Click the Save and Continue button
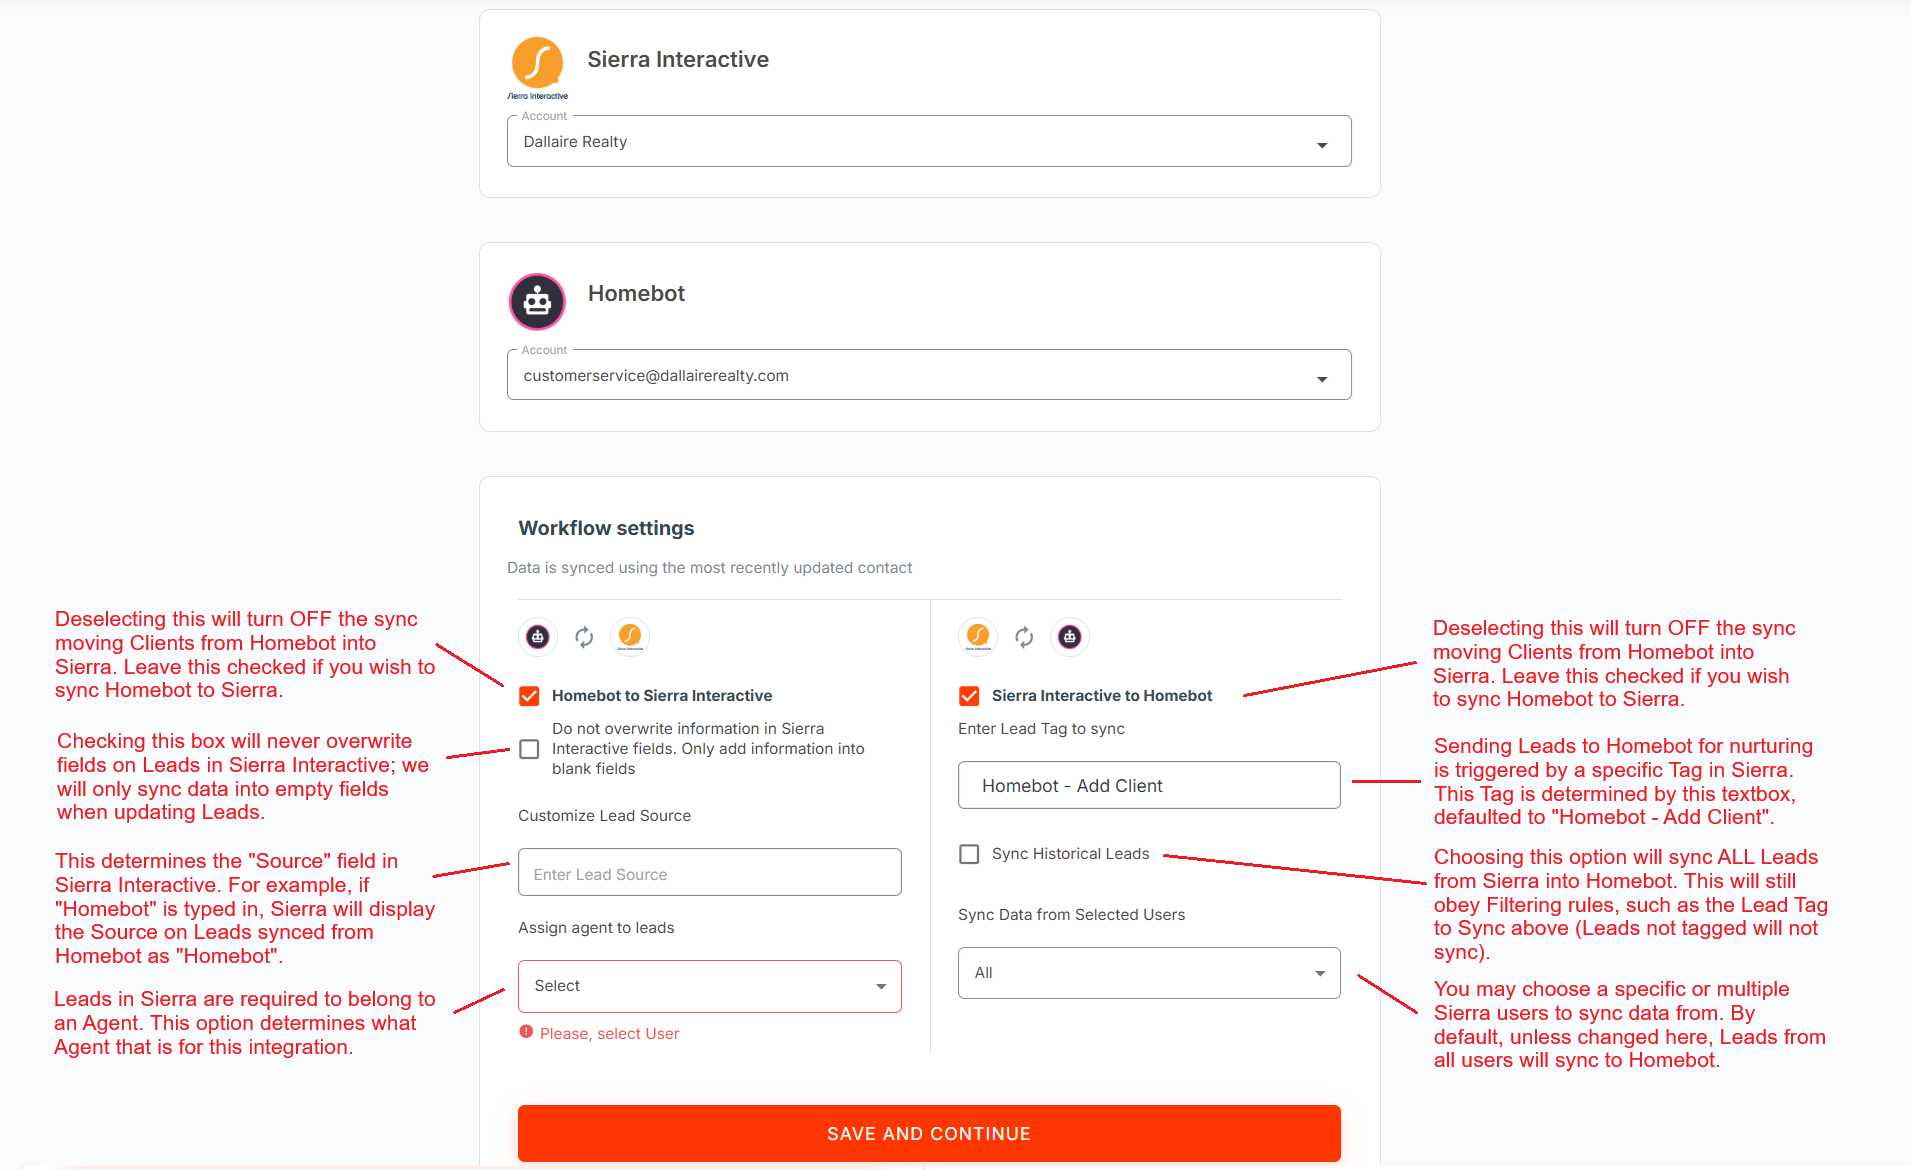 pyautogui.click(x=928, y=1133)
